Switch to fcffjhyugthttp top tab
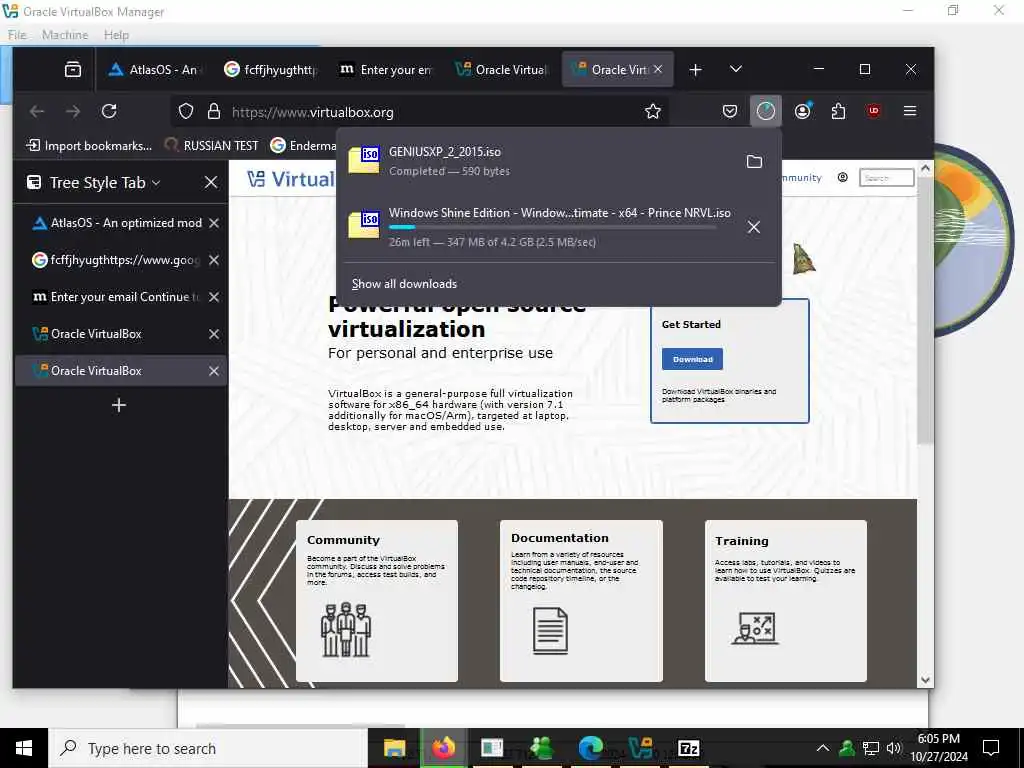 click(272, 69)
